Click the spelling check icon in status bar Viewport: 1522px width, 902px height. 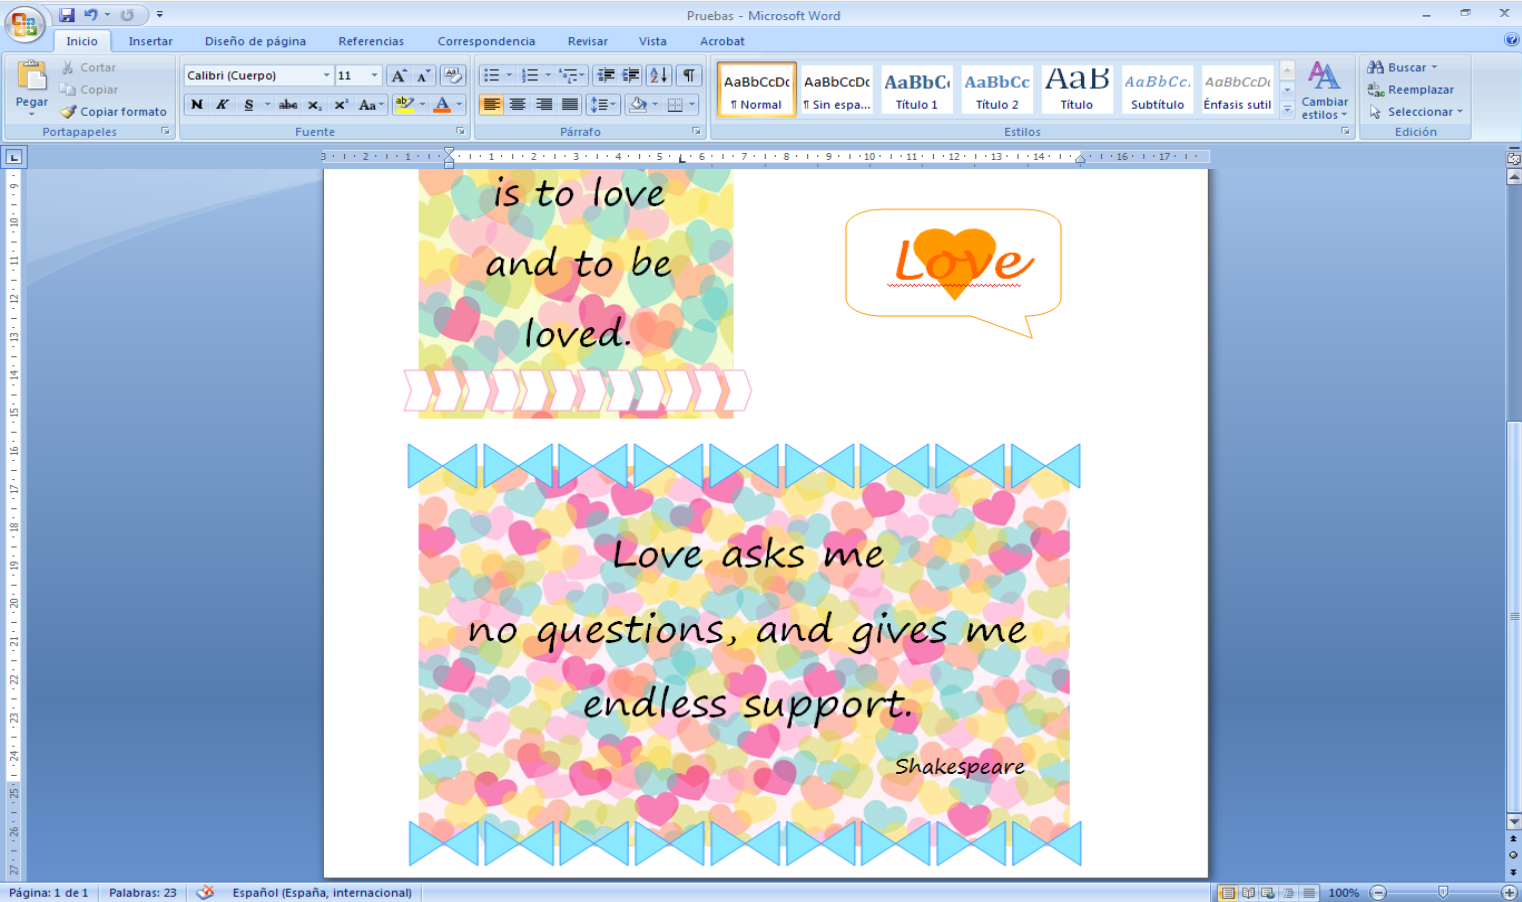tap(206, 892)
